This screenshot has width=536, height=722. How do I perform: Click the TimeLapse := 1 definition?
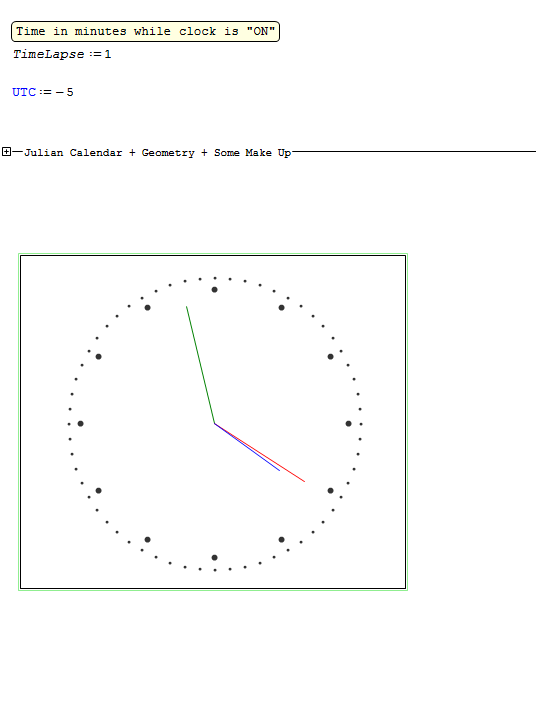[x=62, y=54]
